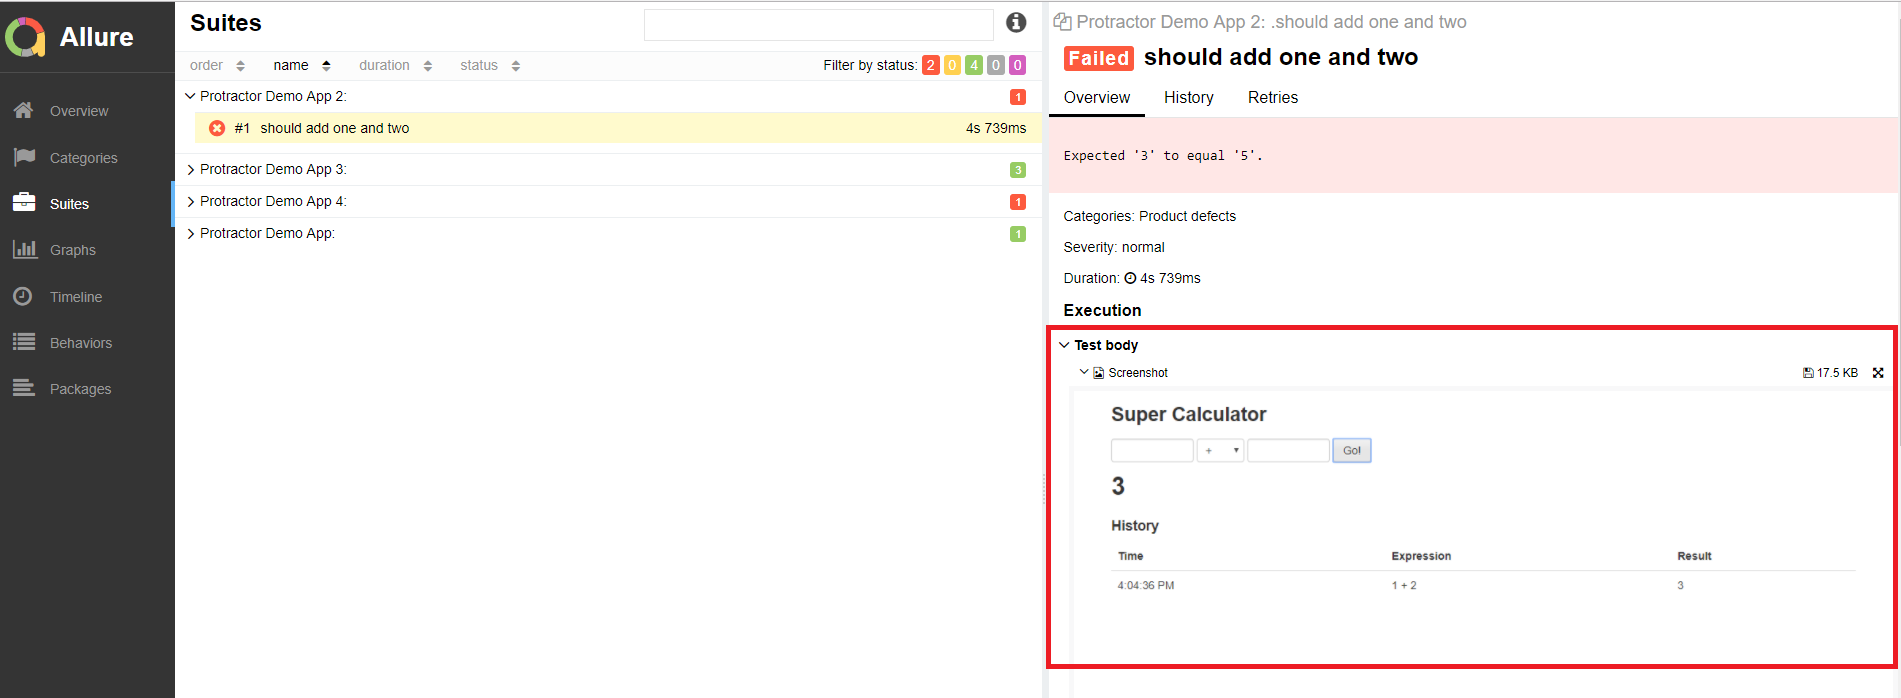Viewport: 1901px width, 698px height.
Task: Sort suites by name
Action: (291, 65)
